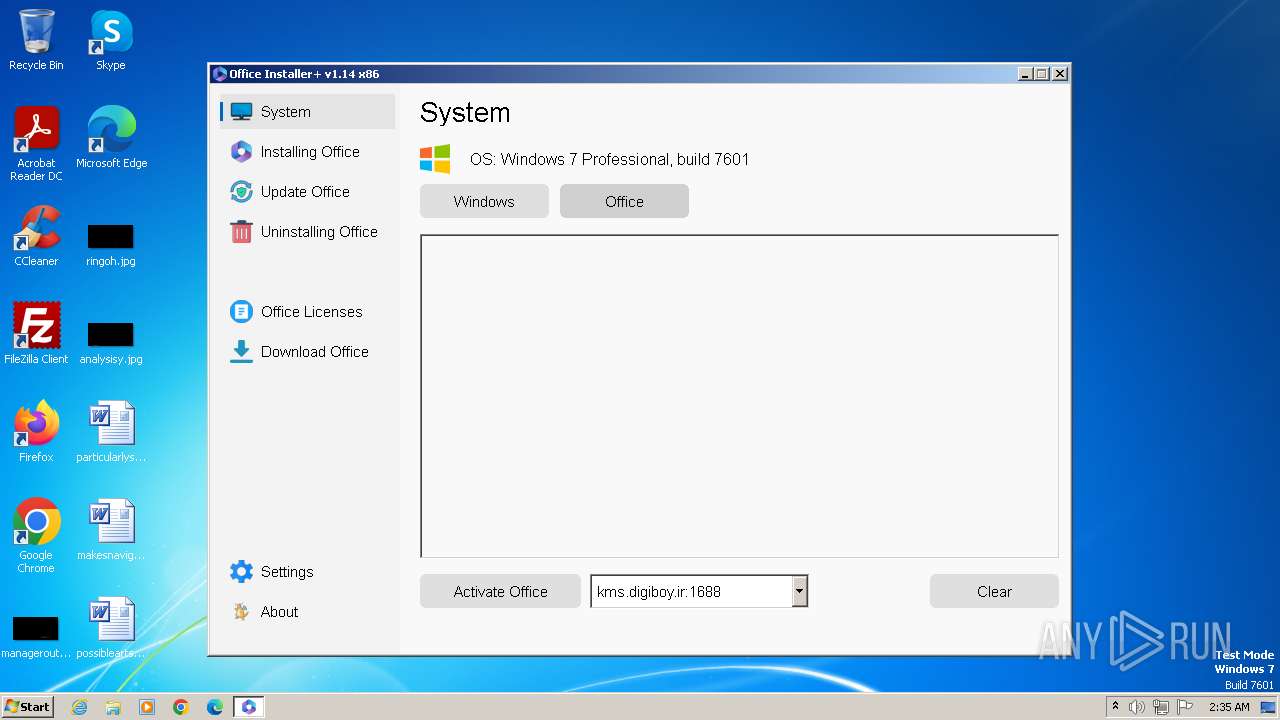This screenshot has height=720, width=1280.
Task: Open the Office Licenses tab
Action: (x=308, y=312)
